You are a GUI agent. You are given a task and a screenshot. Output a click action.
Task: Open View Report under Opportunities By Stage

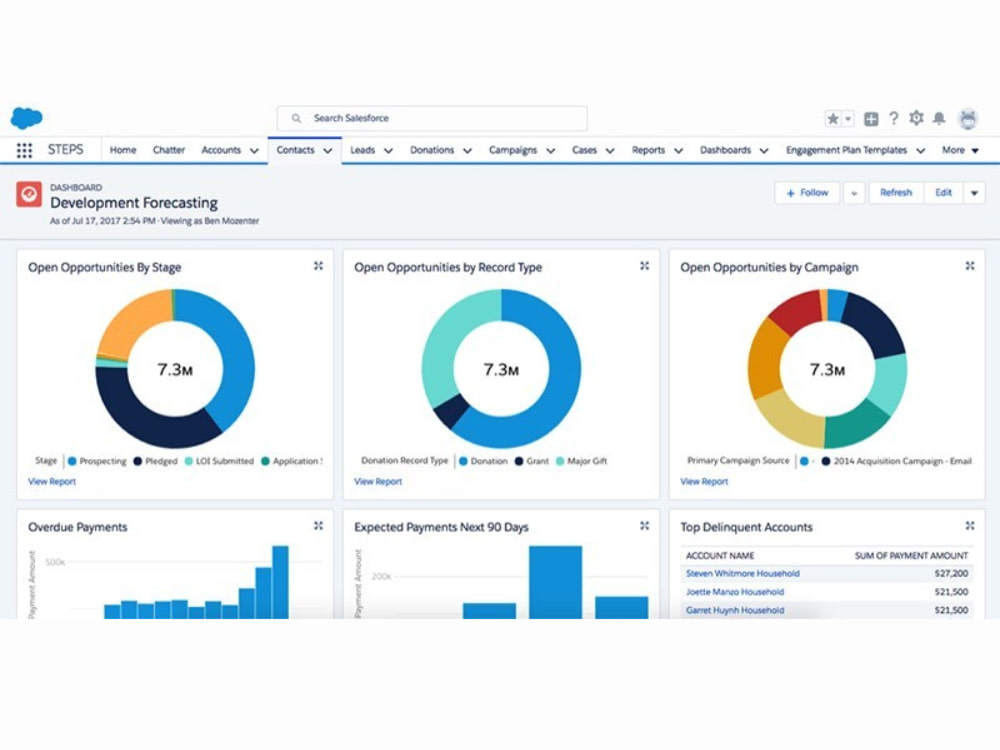52,482
